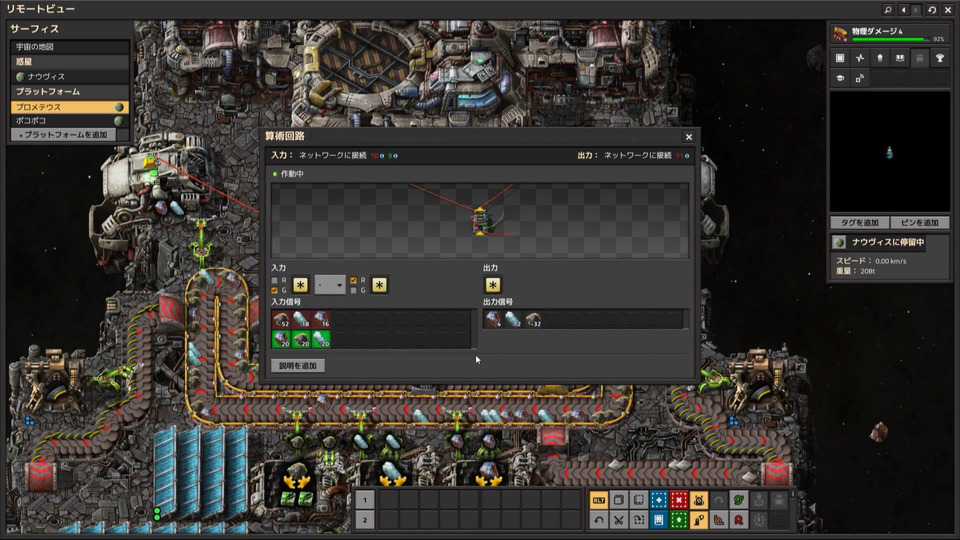Image resolution: width=960 pixels, height=540 pixels.
Task: Click the blue blueprint tool icon
Action: point(659,500)
